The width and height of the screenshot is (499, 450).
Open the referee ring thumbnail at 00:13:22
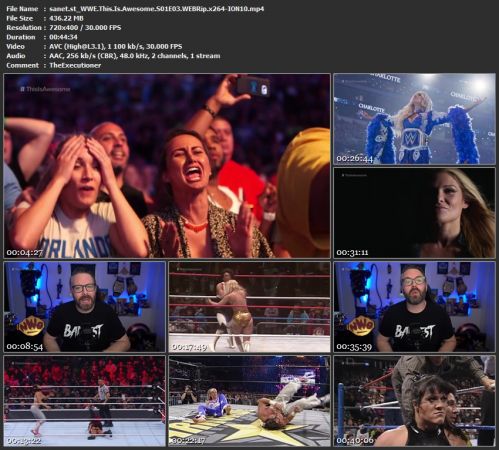[x=84, y=401]
